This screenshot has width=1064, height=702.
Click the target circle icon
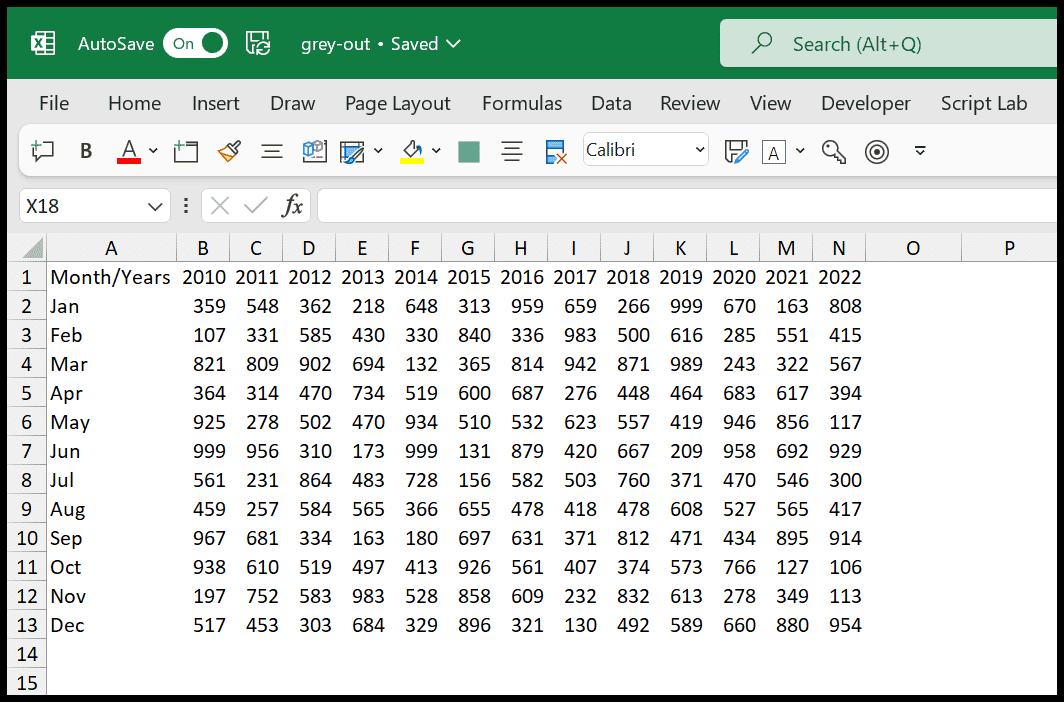(x=877, y=151)
